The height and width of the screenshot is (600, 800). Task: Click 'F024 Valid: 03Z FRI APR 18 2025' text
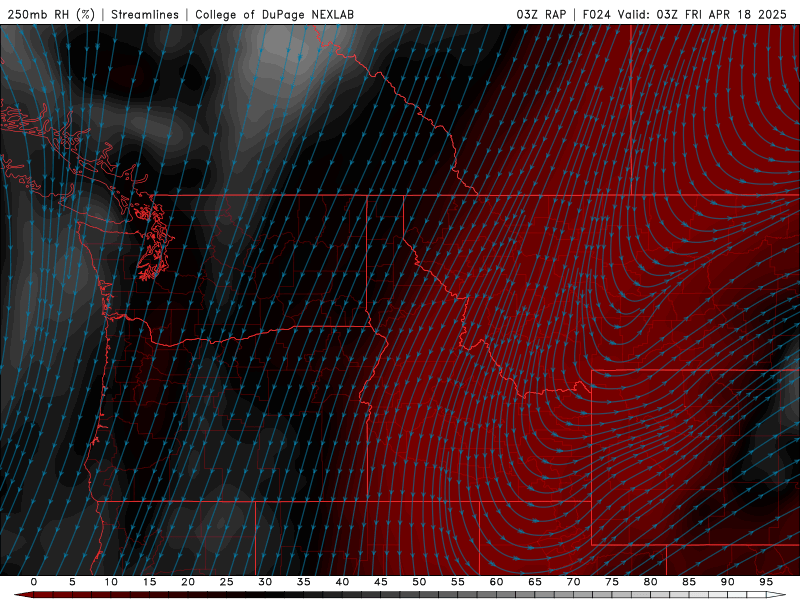coord(685,14)
